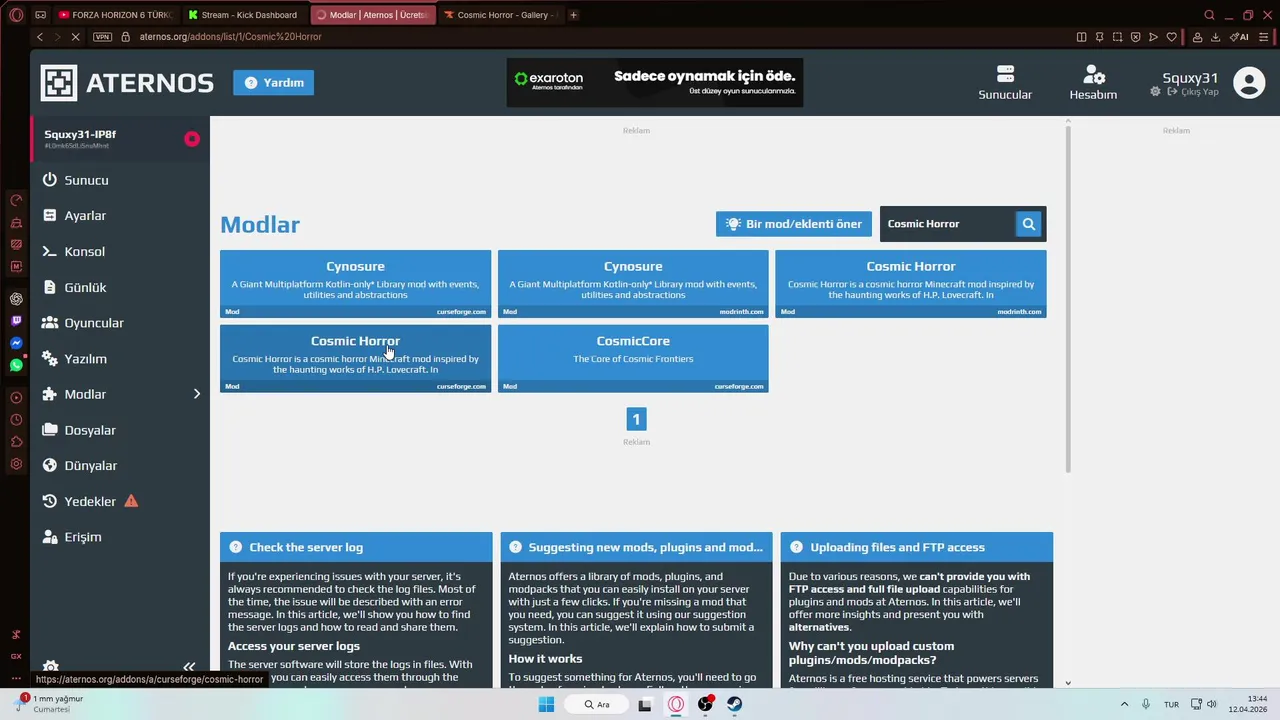Open the Sunucu sidebar menu item
The image size is (1280, 720).
120,180
